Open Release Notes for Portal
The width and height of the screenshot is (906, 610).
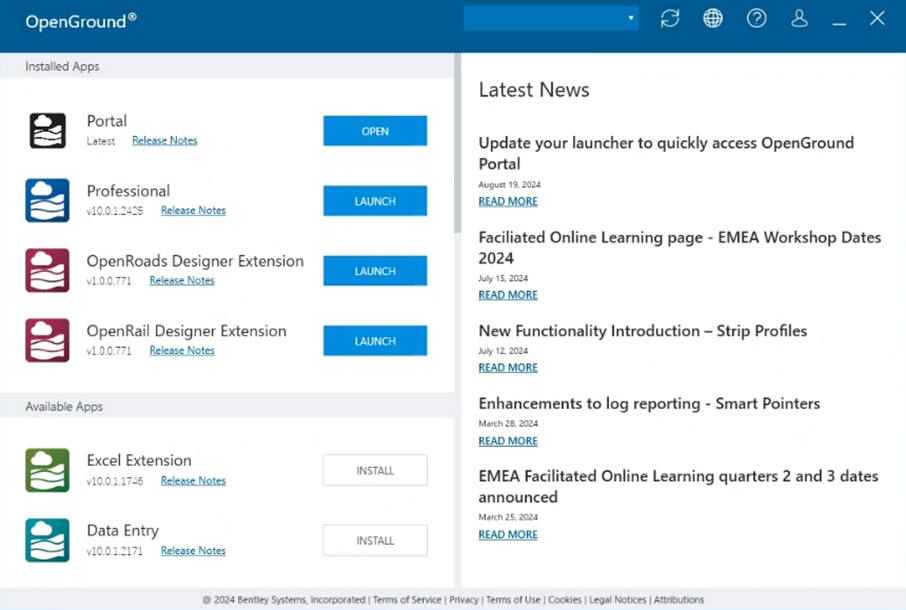tap(165, 140)
